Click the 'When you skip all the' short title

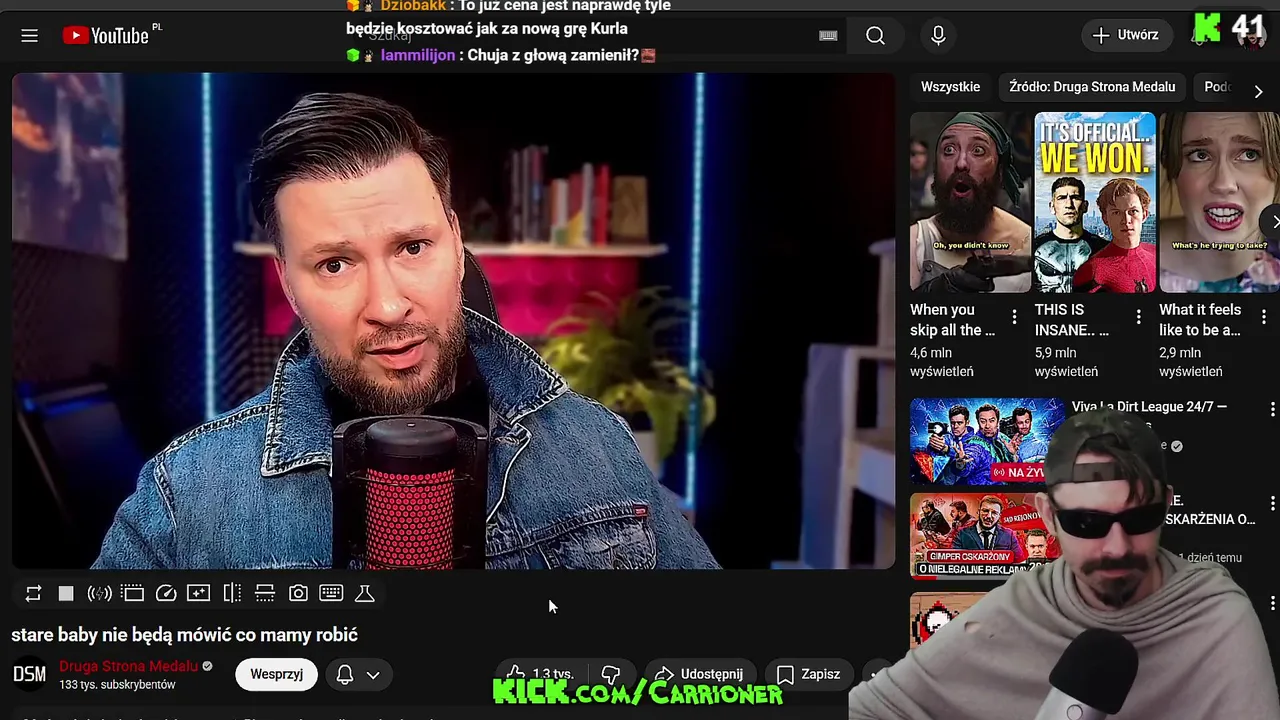click(x=952, y=320)
